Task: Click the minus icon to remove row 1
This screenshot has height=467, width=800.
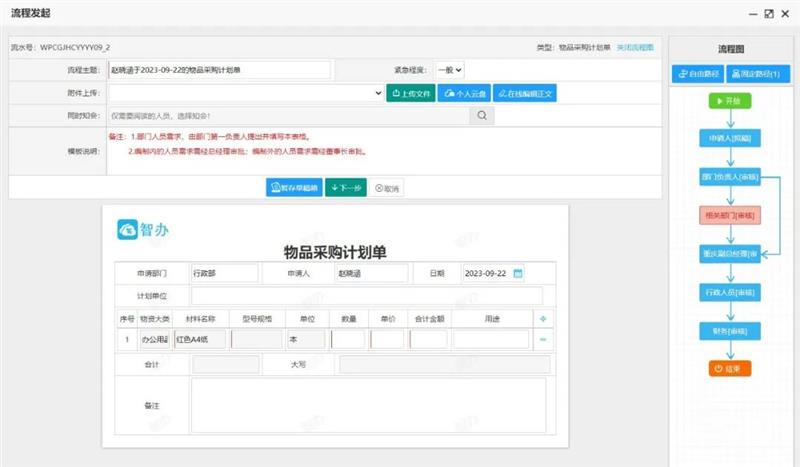Action: 543,340
